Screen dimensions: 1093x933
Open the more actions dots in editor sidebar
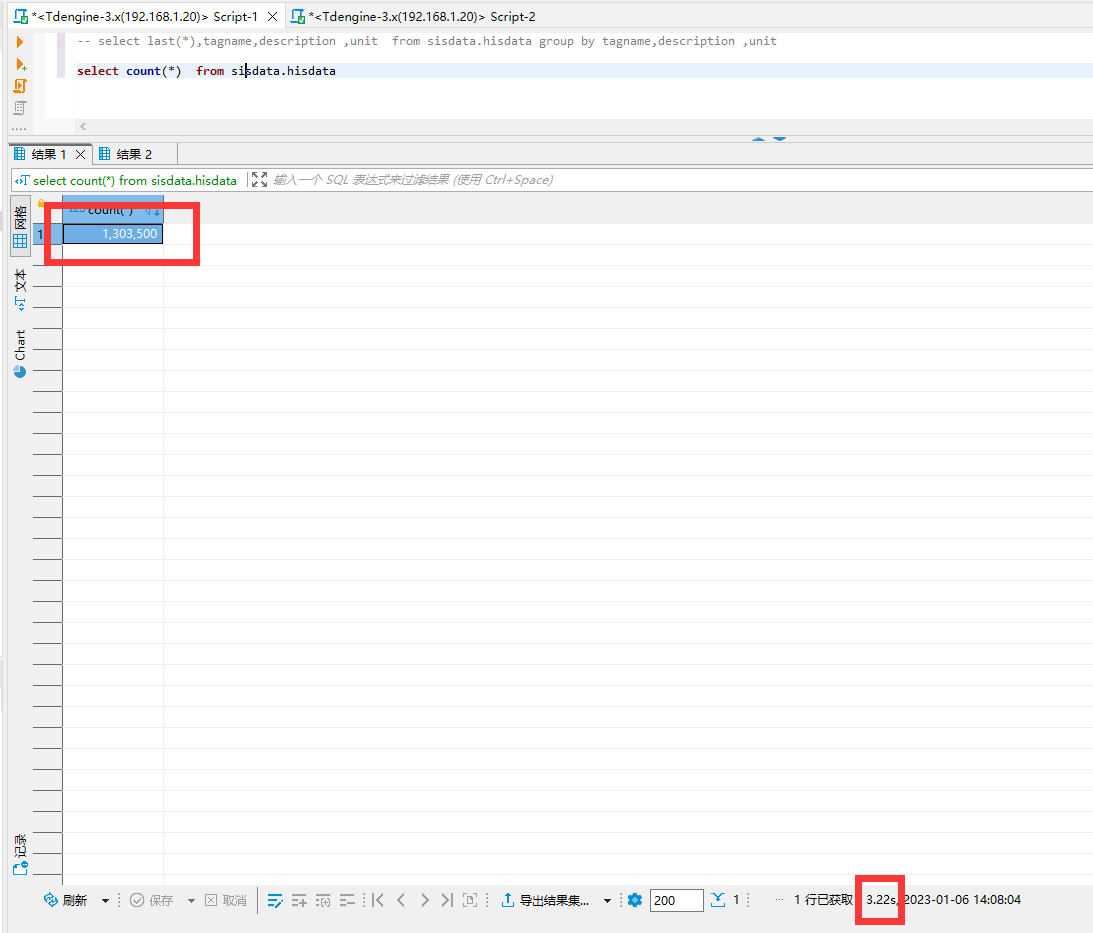pyautogui.click(x=19, y=128)
